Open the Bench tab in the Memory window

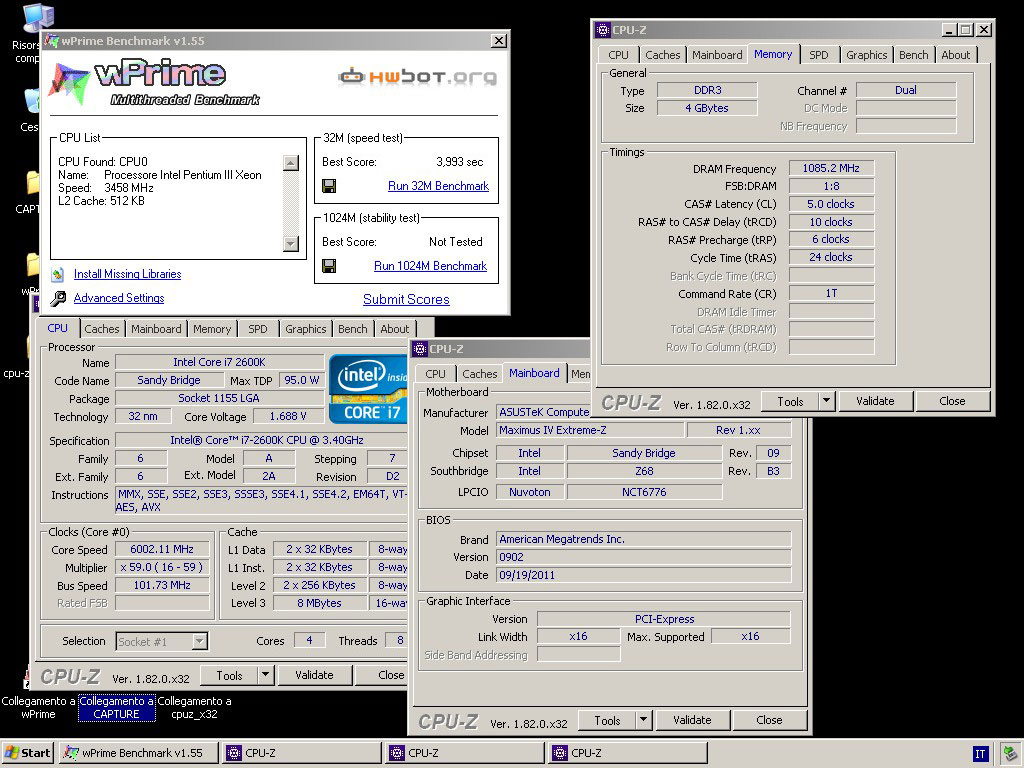pos(913,55)
